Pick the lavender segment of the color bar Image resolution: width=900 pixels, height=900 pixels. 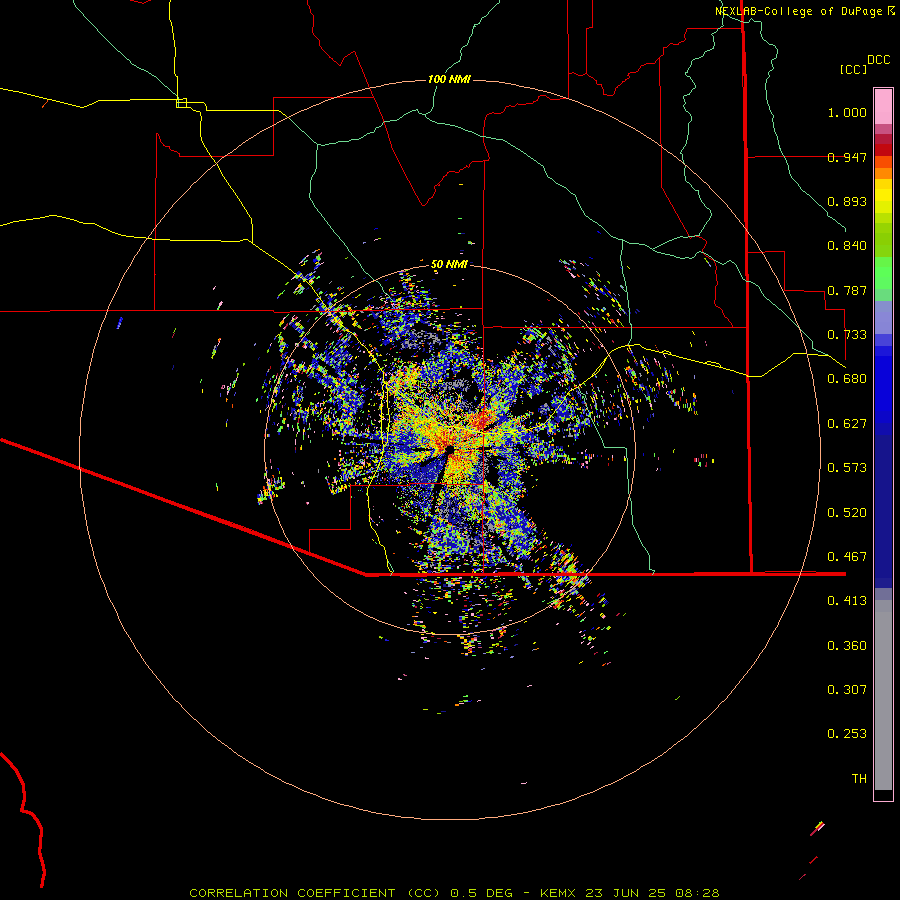[x=883, y=317]
